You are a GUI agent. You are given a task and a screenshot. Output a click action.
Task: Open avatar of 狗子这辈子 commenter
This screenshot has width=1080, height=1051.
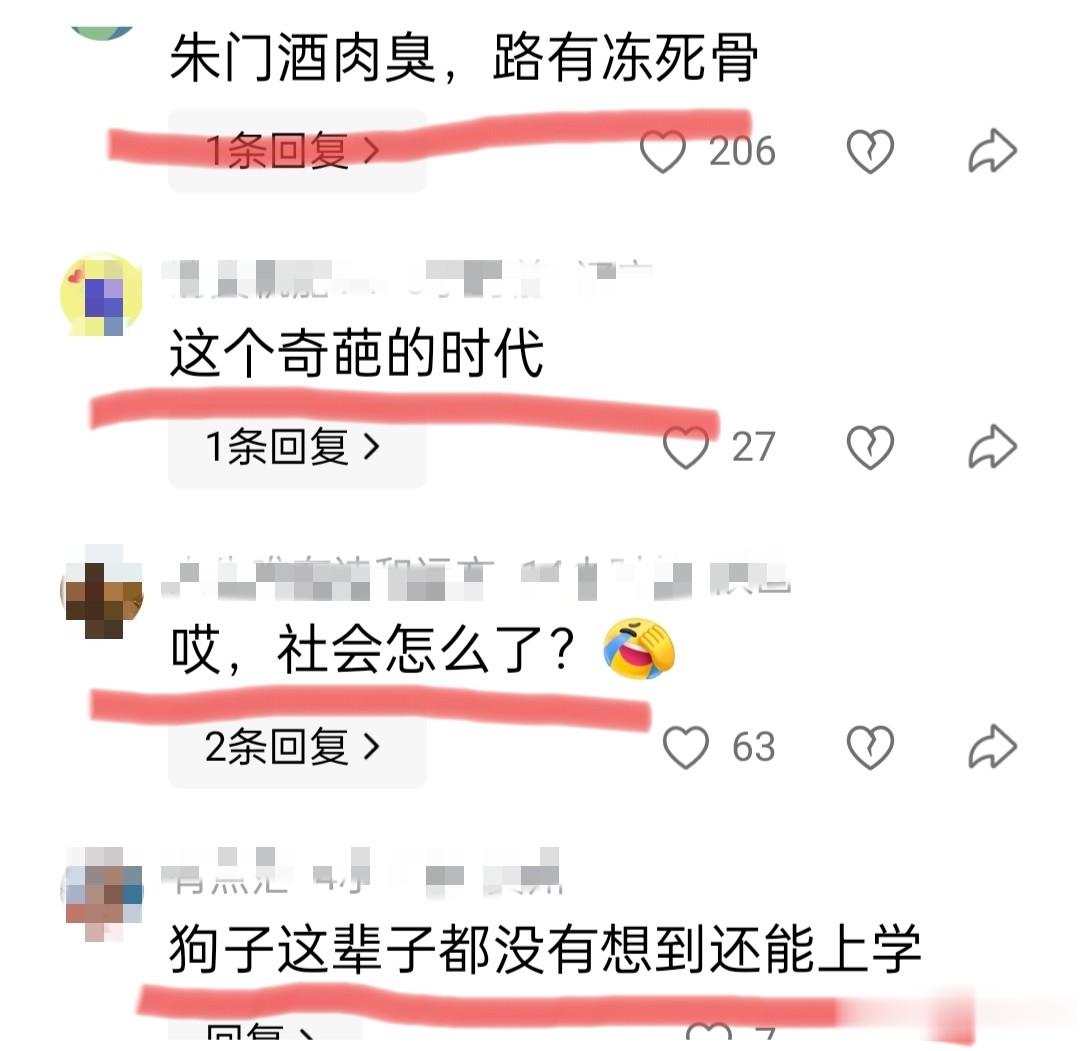coord(102,893)
